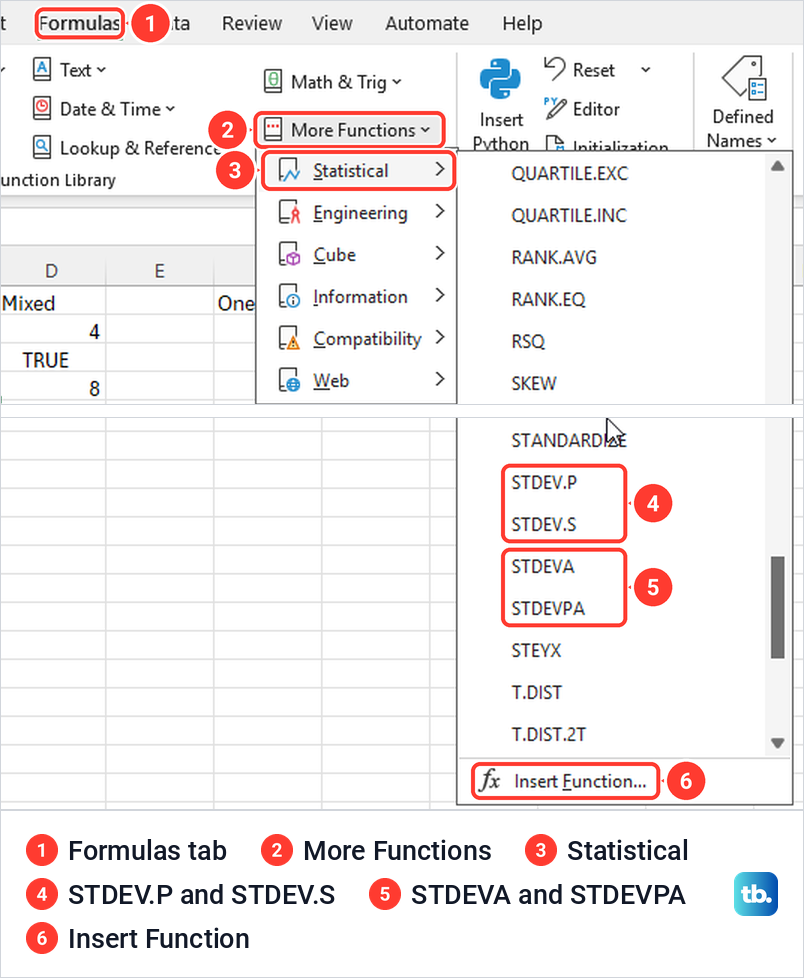Click the Compatibility warning-triangle icon
The height and width of the screenshot is (978, 804).
(x=289, y=338)
